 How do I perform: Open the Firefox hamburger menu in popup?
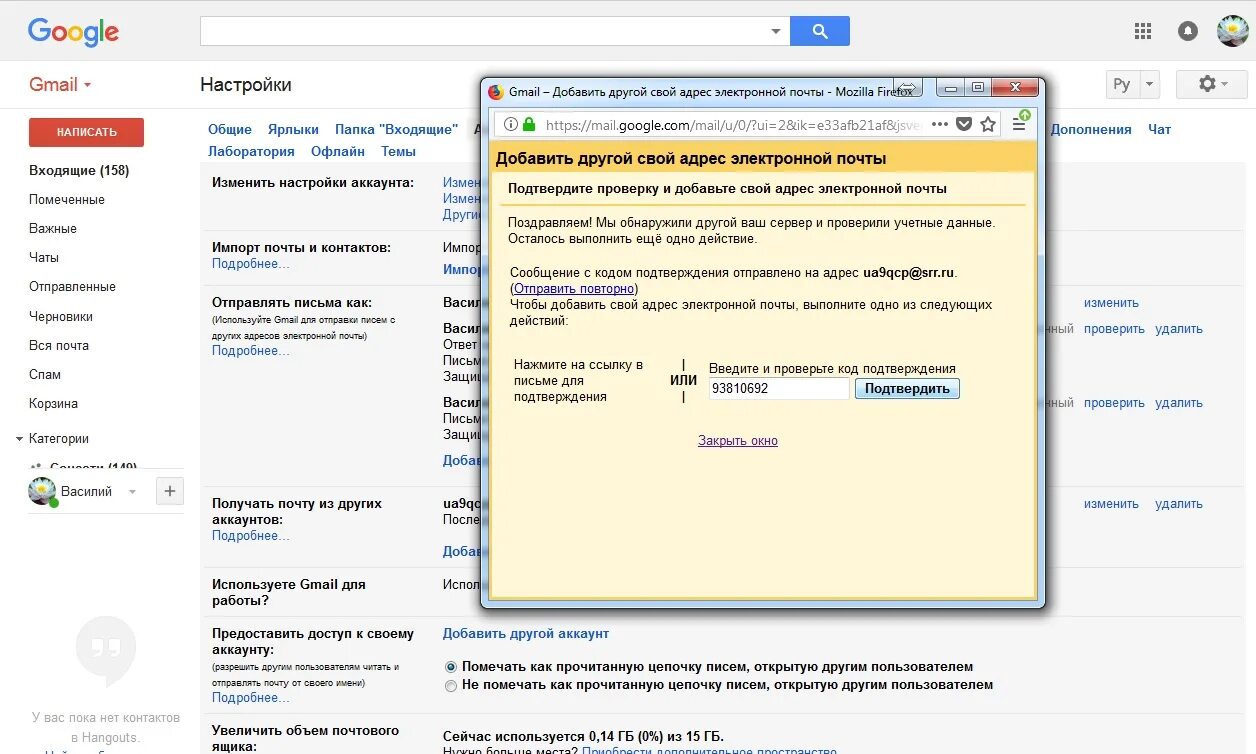tap(1019, 125)
